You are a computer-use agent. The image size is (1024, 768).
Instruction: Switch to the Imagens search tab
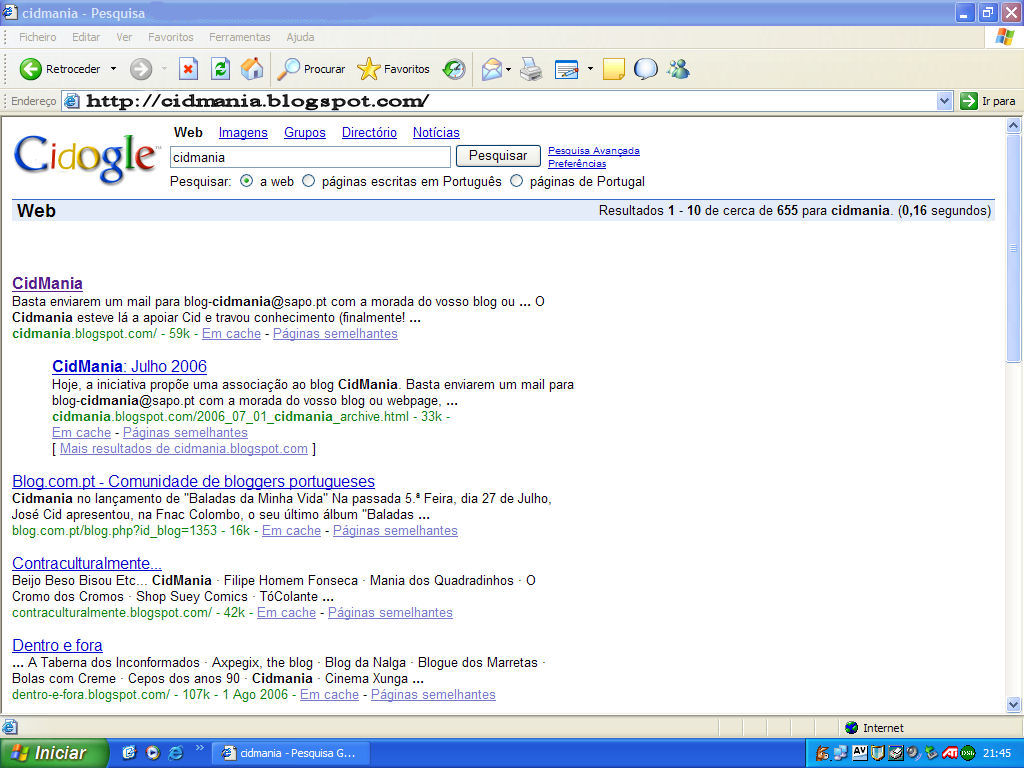pos(243,133)
